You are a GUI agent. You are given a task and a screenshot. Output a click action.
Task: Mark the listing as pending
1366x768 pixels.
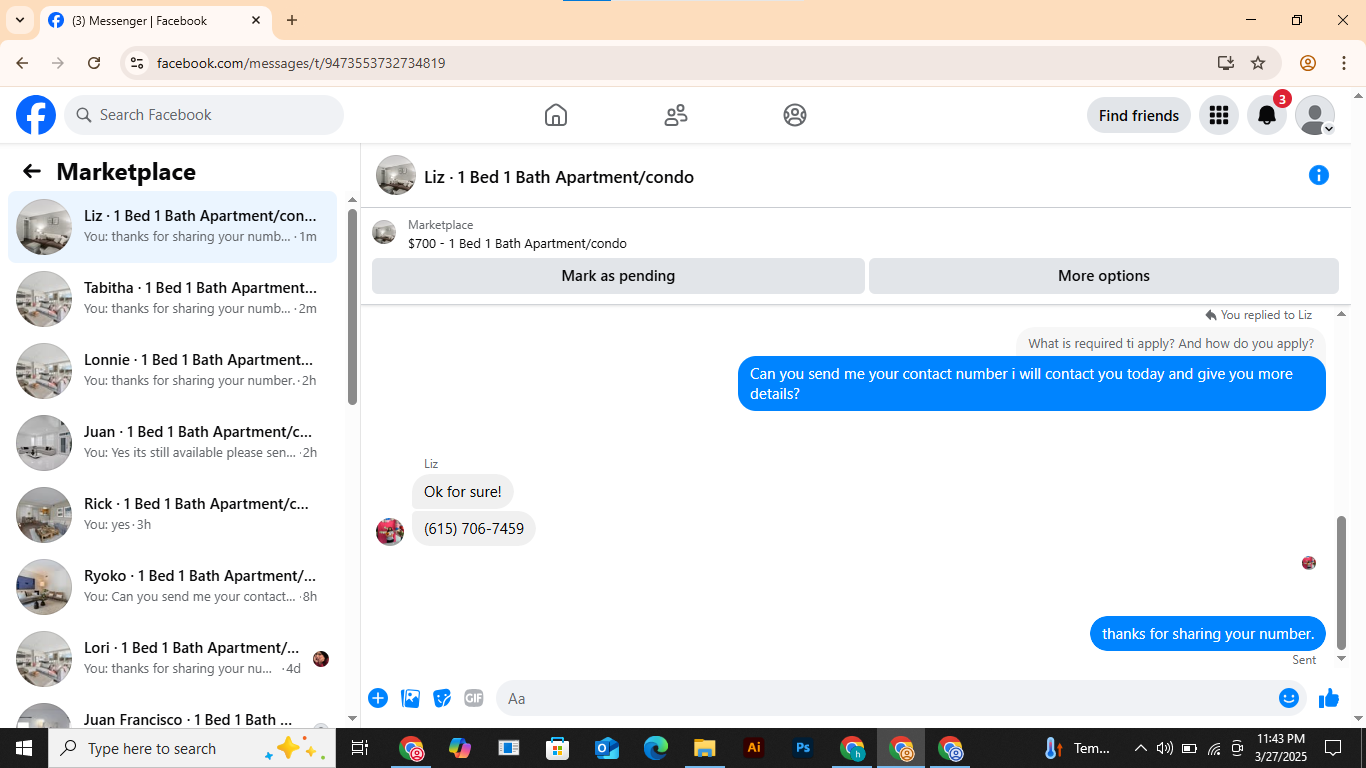pos(618,276)
